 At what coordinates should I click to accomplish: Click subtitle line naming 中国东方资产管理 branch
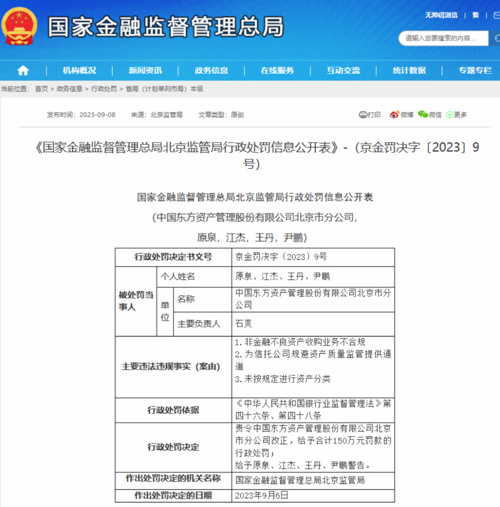tap(255, 218)
